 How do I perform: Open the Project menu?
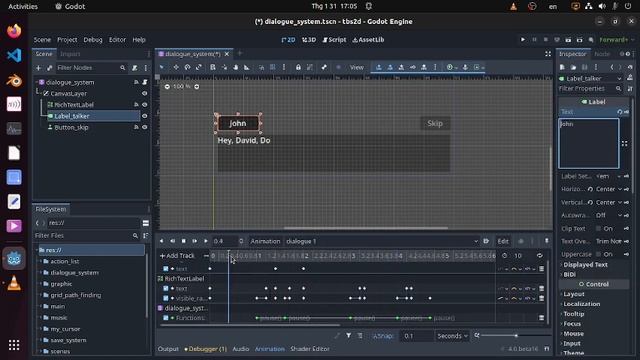pos(67,40)
